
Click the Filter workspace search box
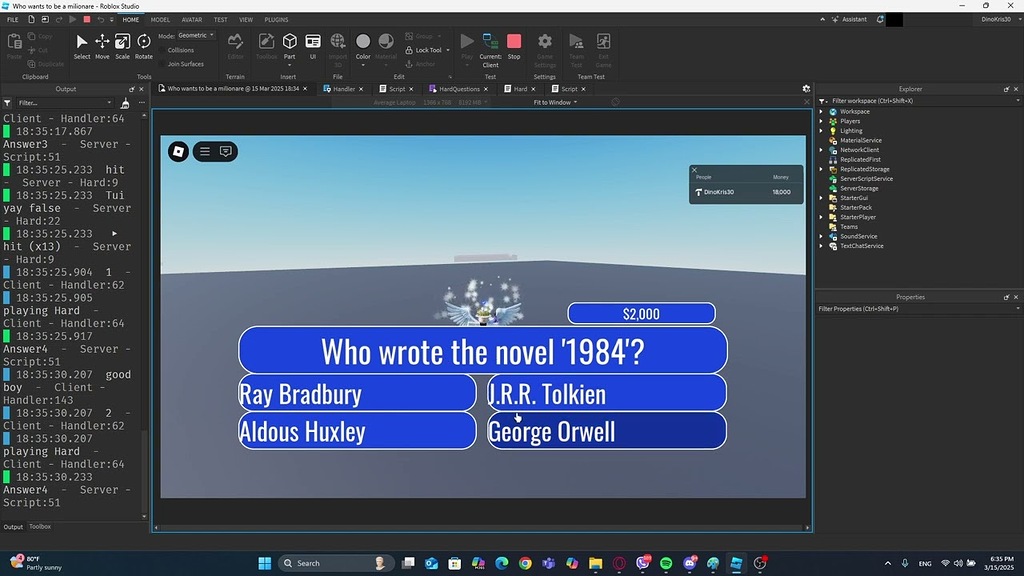pos(921,101)
